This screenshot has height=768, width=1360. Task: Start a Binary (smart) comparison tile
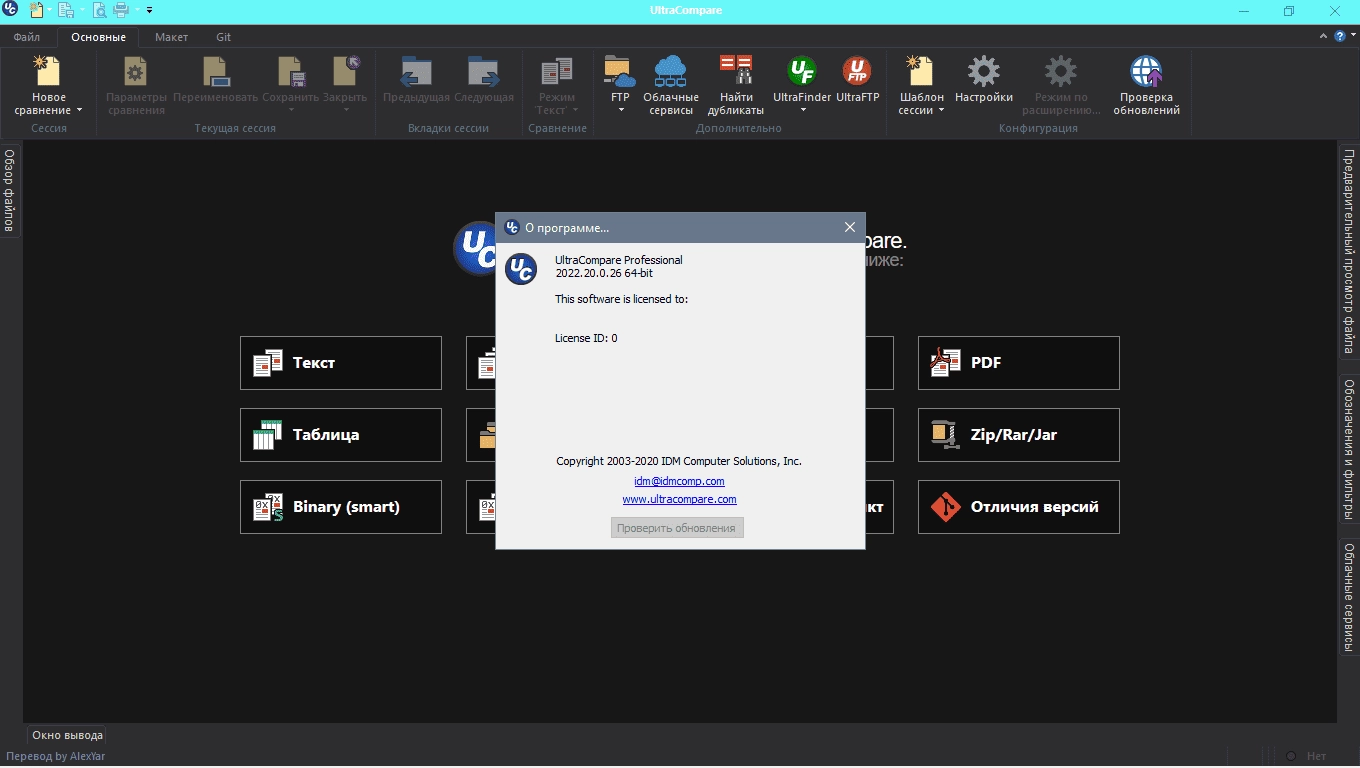click(x=341, y=507)
